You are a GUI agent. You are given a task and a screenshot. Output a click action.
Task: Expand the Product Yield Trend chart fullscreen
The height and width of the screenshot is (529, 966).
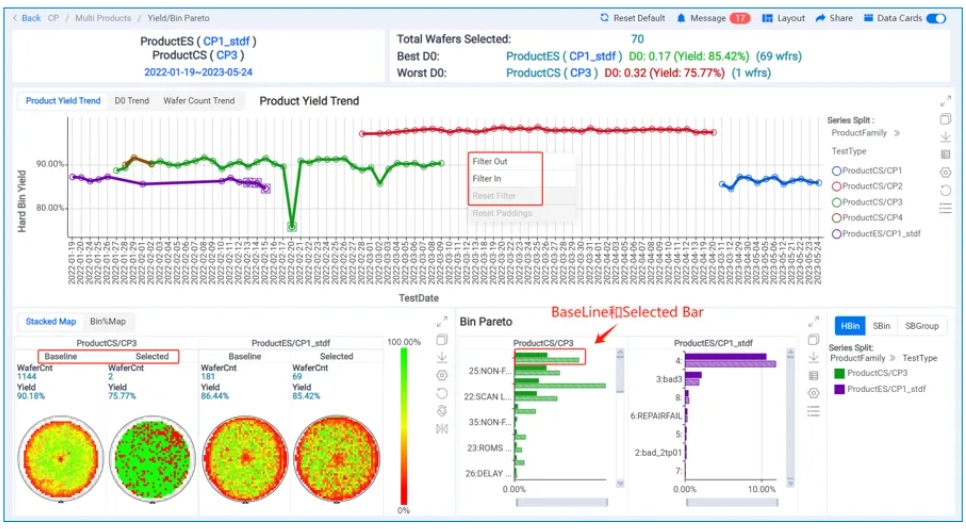point(945,102)
